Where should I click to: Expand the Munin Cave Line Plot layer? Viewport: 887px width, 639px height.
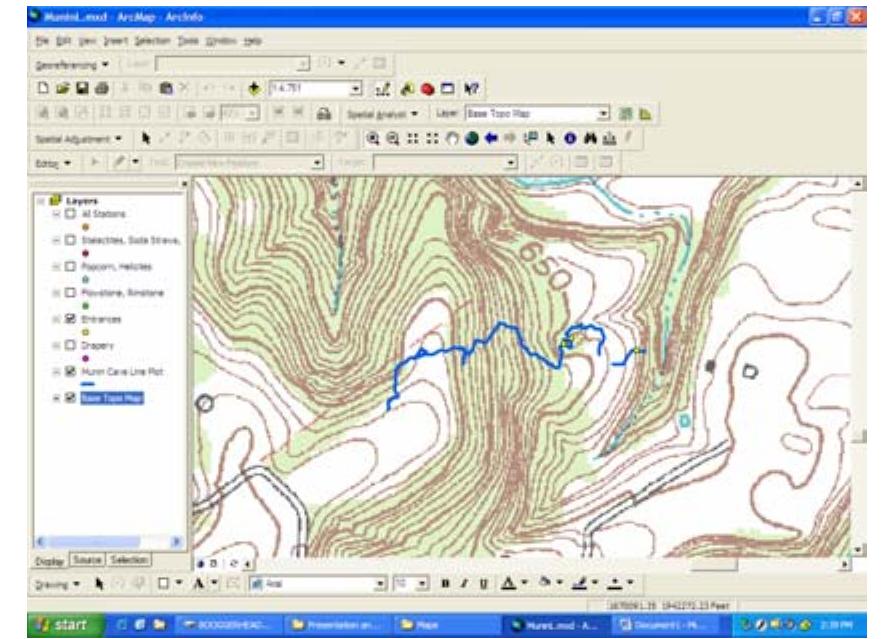click(x=56, y=371)
